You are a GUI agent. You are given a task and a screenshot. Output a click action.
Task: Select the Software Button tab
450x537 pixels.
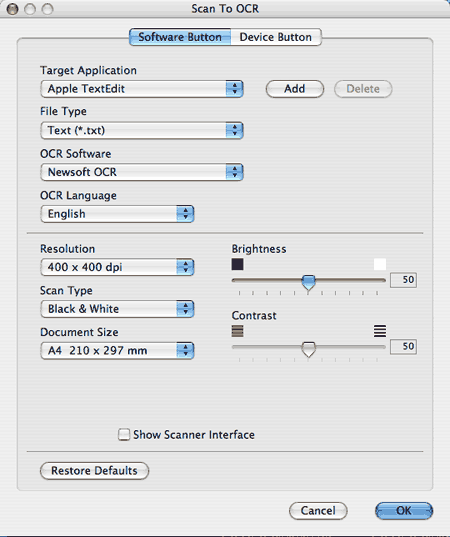click(x=180, y=37)
